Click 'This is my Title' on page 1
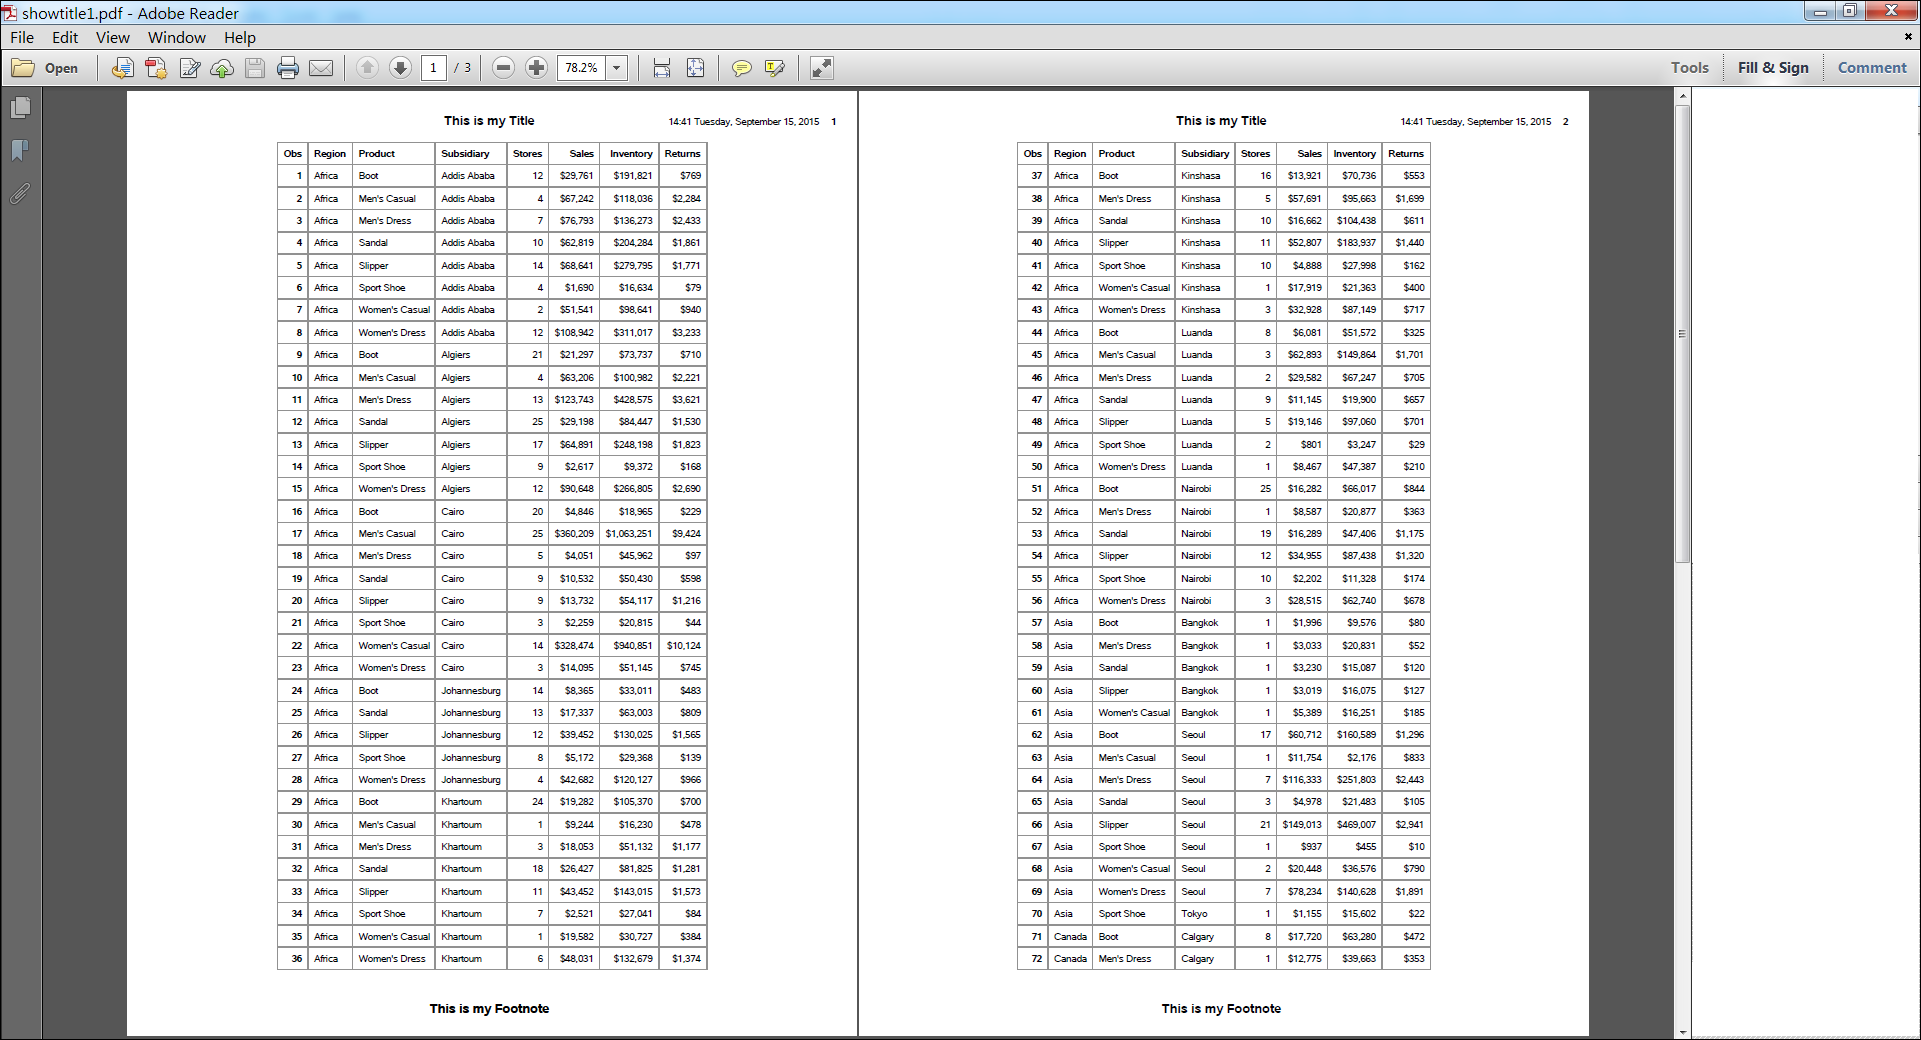 [489, 121]
